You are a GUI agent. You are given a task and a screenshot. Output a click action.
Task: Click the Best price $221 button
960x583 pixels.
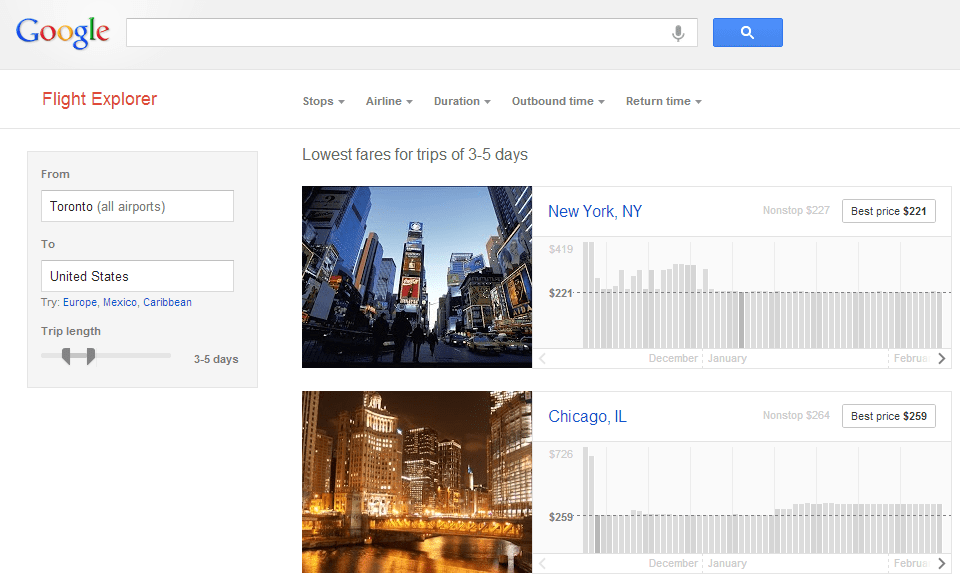point(888,211)
